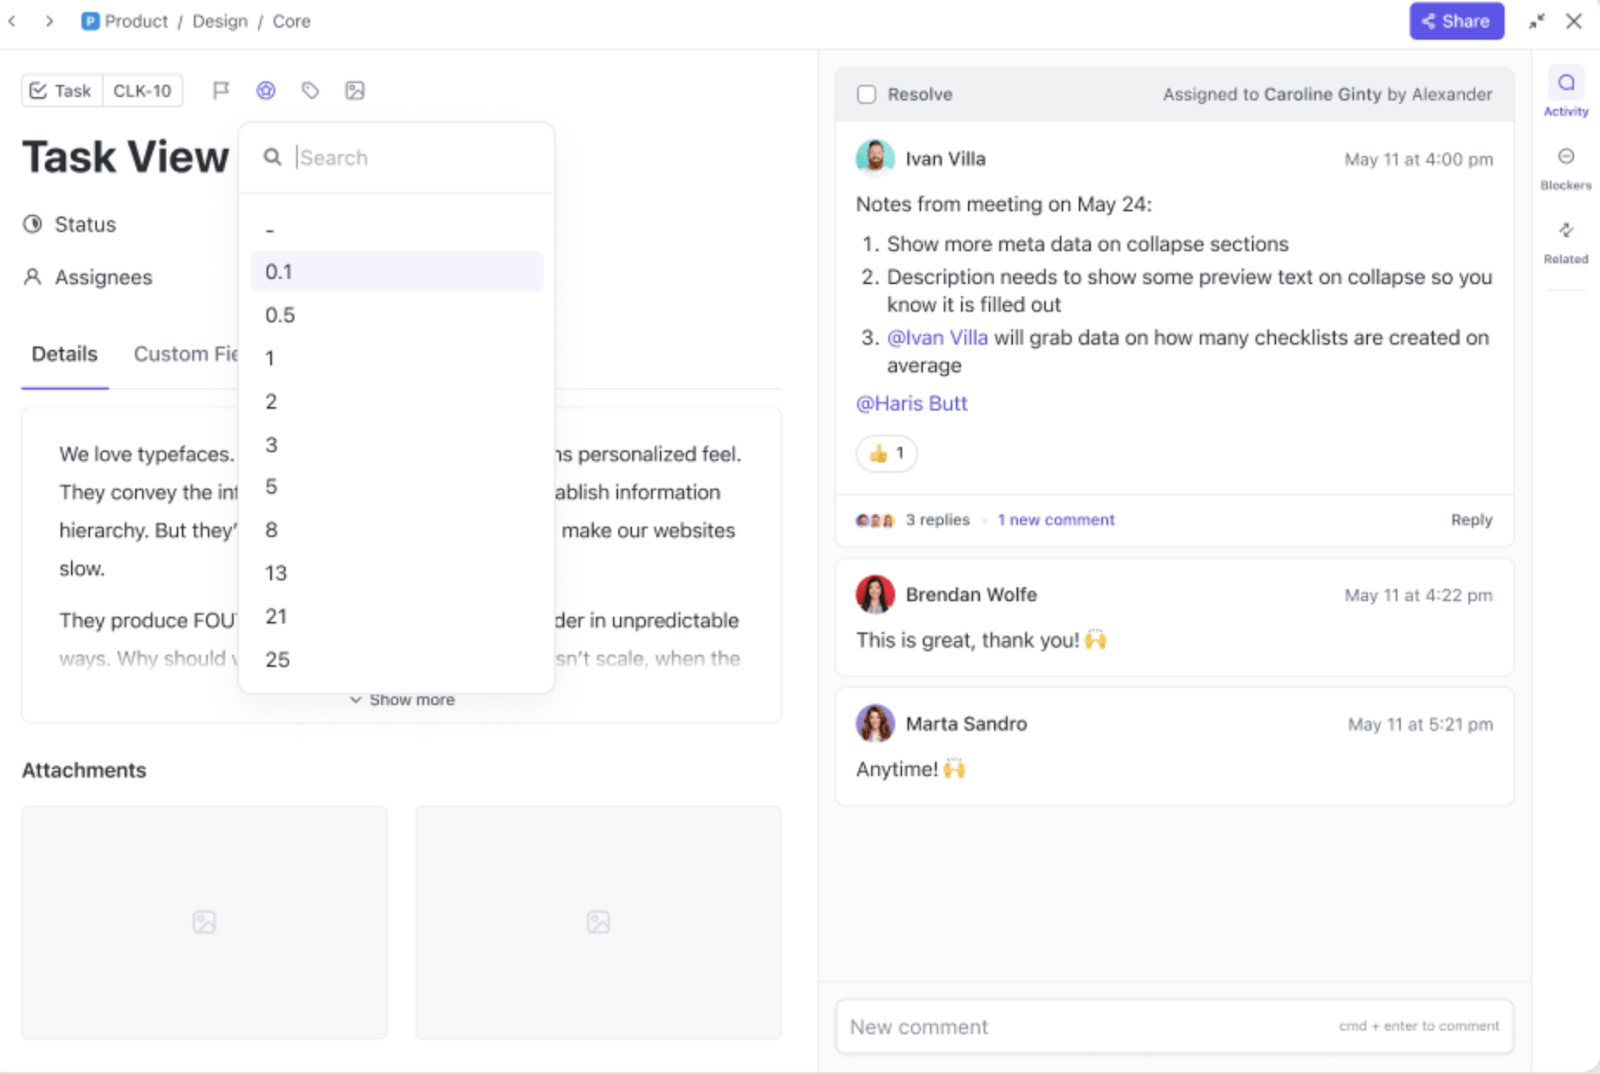Image resolution: width=1600 pixels, height=1074 pixels.
Task: Click the sprint points icon
Action: pyautogui.click(x=266, y=91)
